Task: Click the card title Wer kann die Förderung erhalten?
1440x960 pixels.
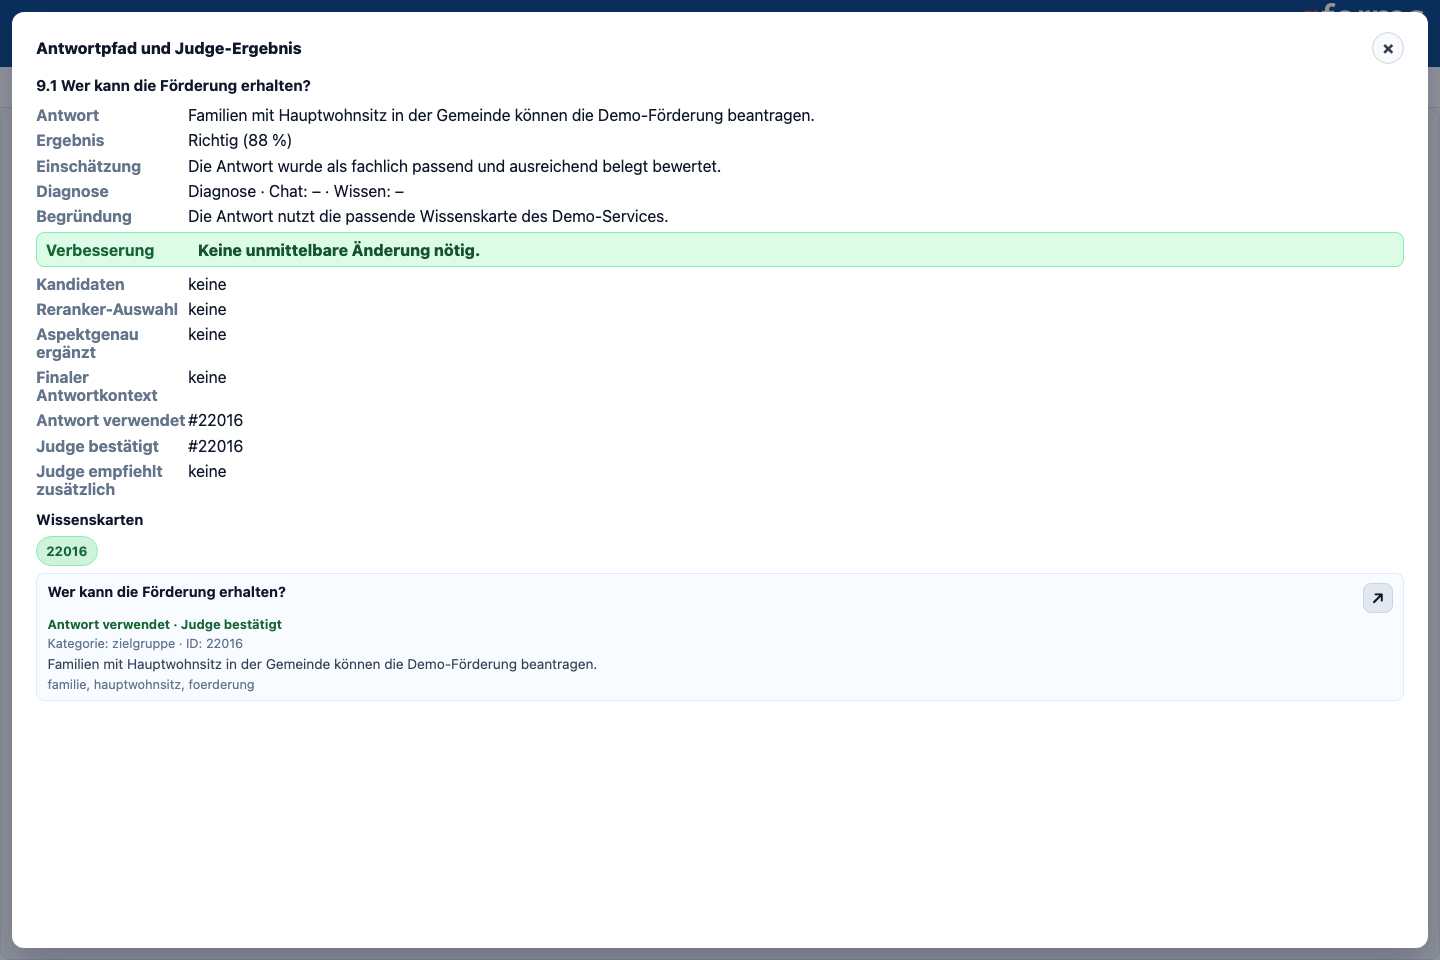Action: pos(167,592)
